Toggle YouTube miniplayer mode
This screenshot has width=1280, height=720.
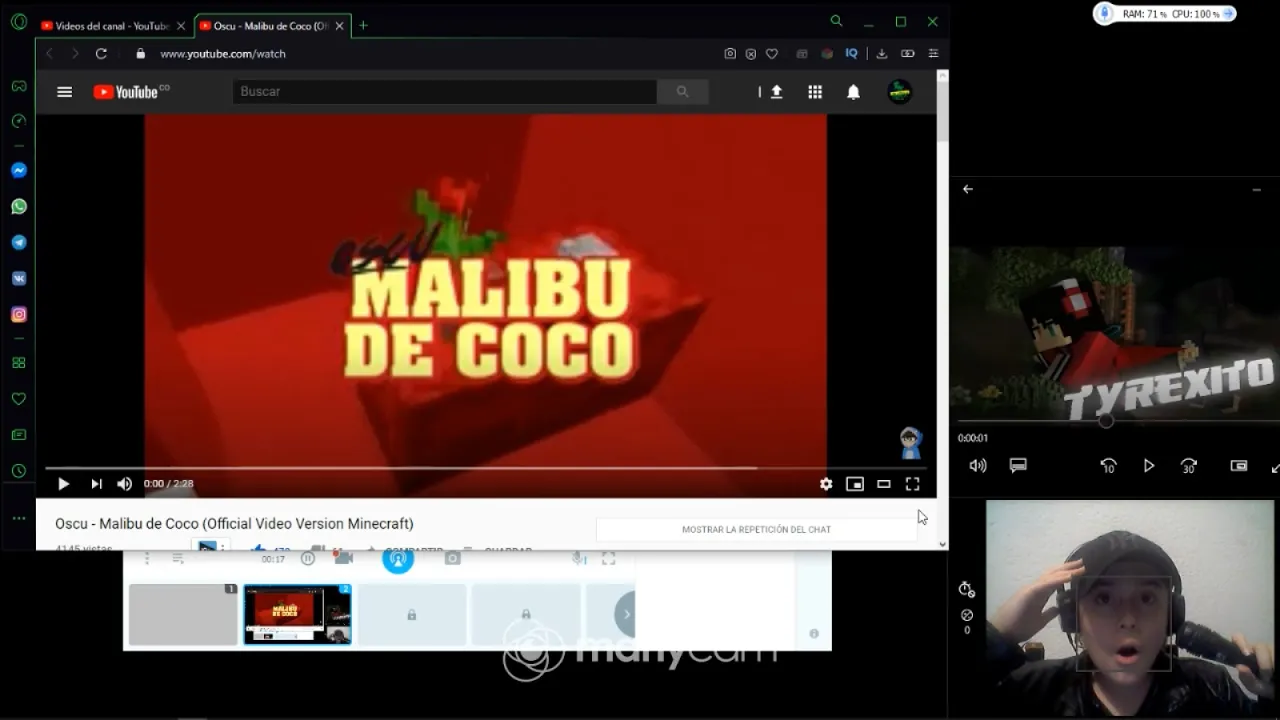pyautogui.click(x=855, y=484)
